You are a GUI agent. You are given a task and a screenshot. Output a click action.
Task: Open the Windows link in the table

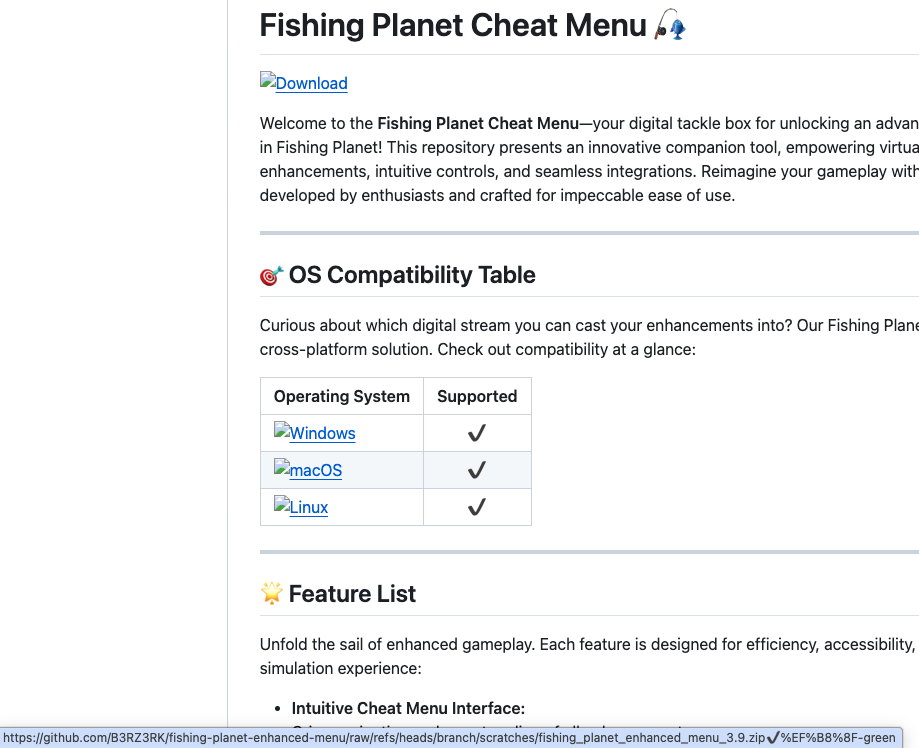point(322,434)
